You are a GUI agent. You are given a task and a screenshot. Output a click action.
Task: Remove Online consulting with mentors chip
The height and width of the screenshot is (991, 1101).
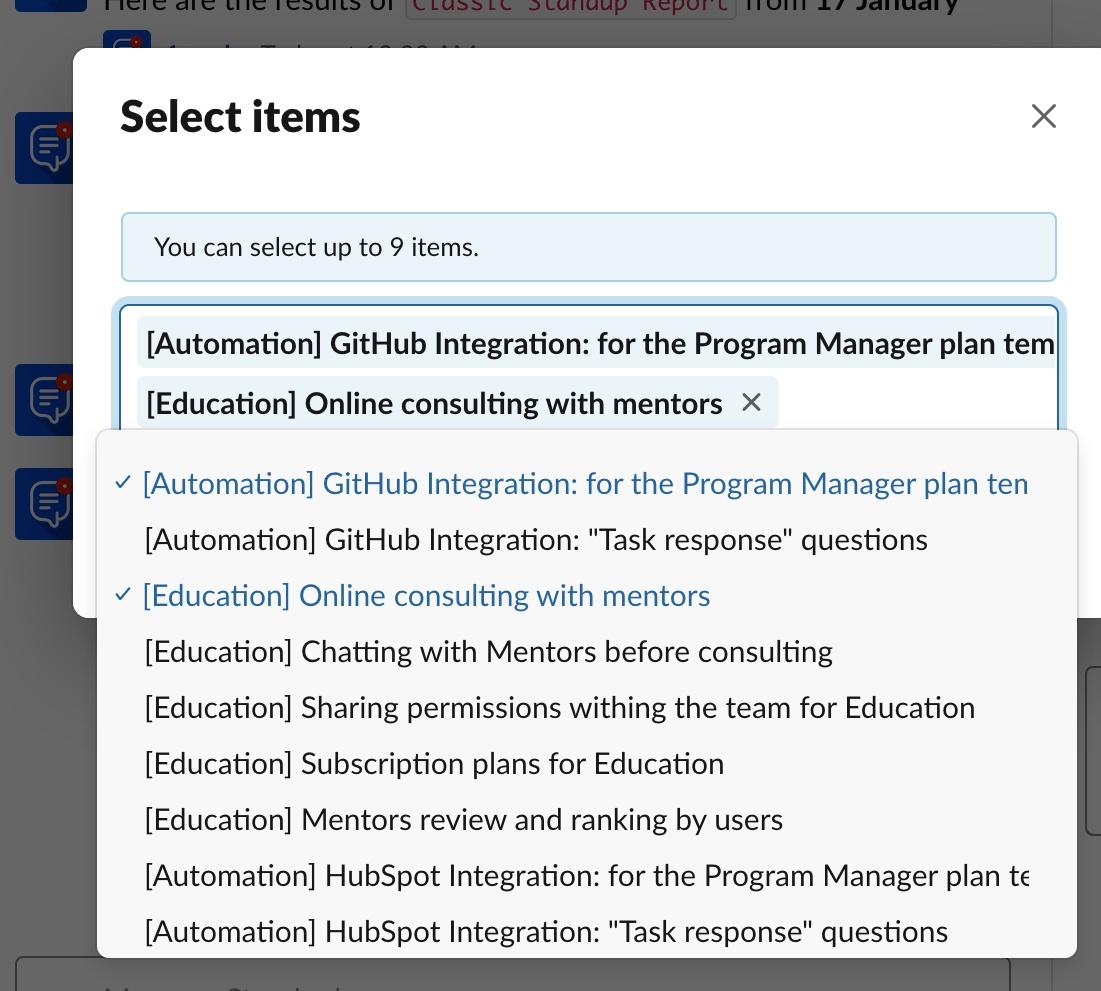click(751, 403)
